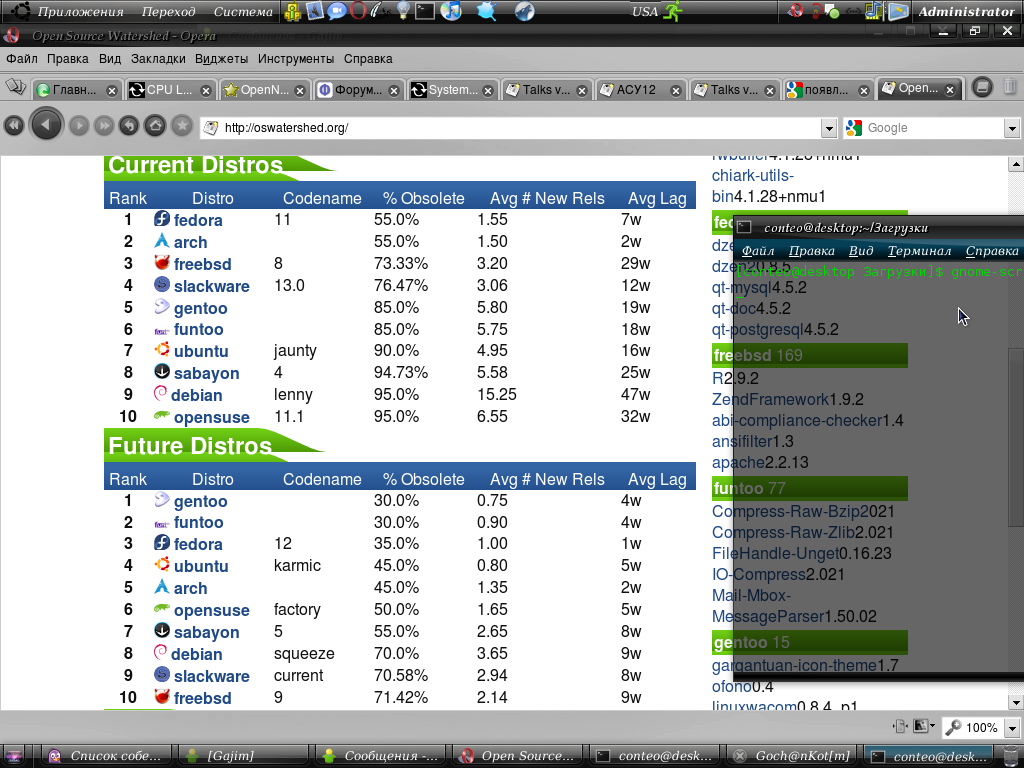
Task: Open the closed tabs trash icon
Action: click(x=1009, y=87)
